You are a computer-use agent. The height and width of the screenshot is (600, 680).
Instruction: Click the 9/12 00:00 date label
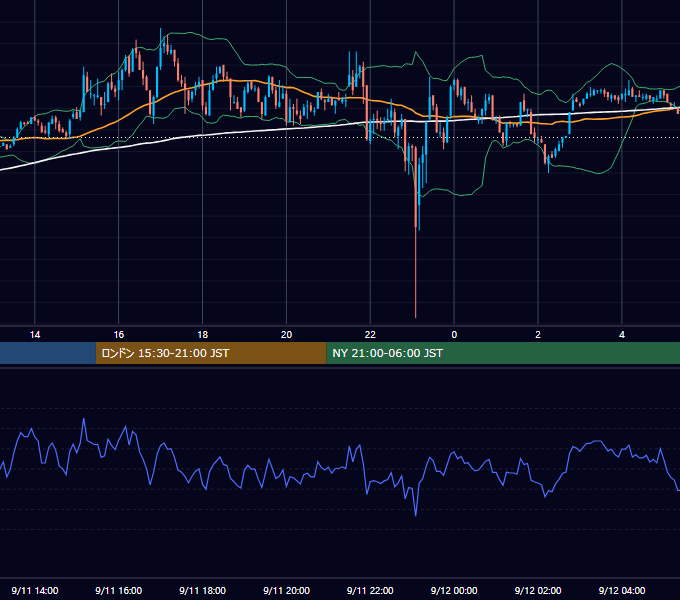454,590
